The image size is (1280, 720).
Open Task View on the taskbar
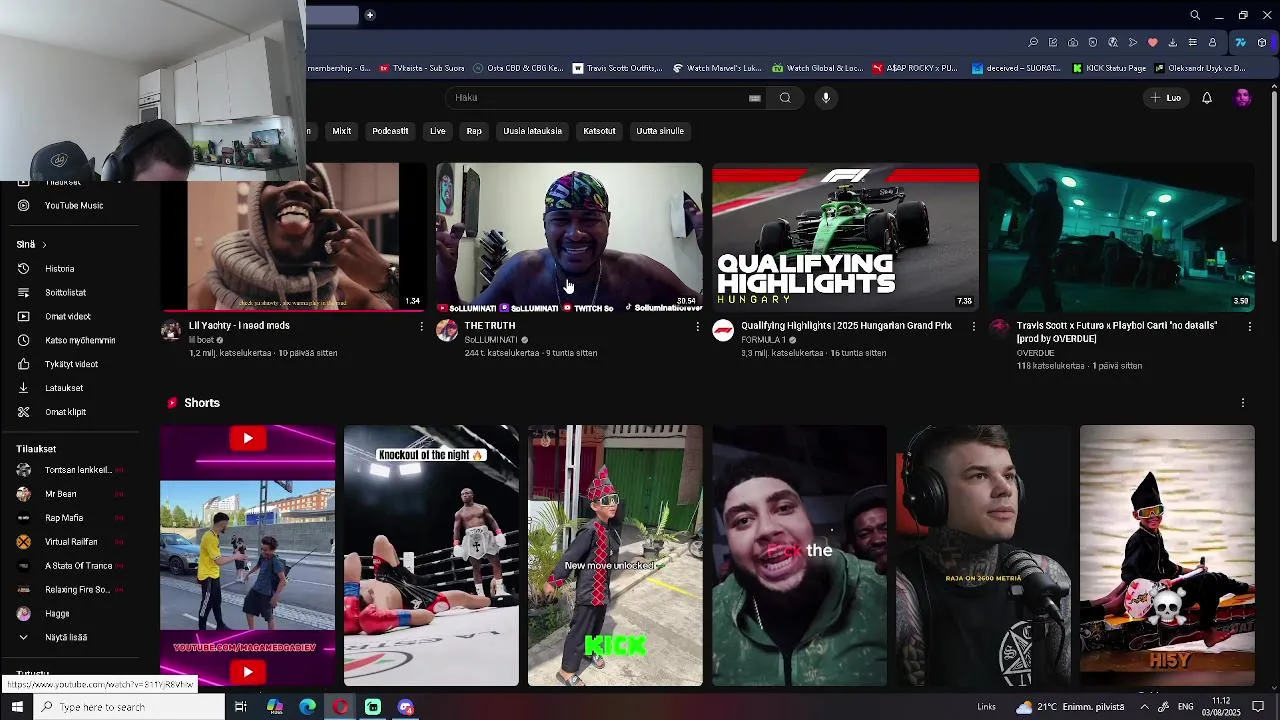click(241, 707)
